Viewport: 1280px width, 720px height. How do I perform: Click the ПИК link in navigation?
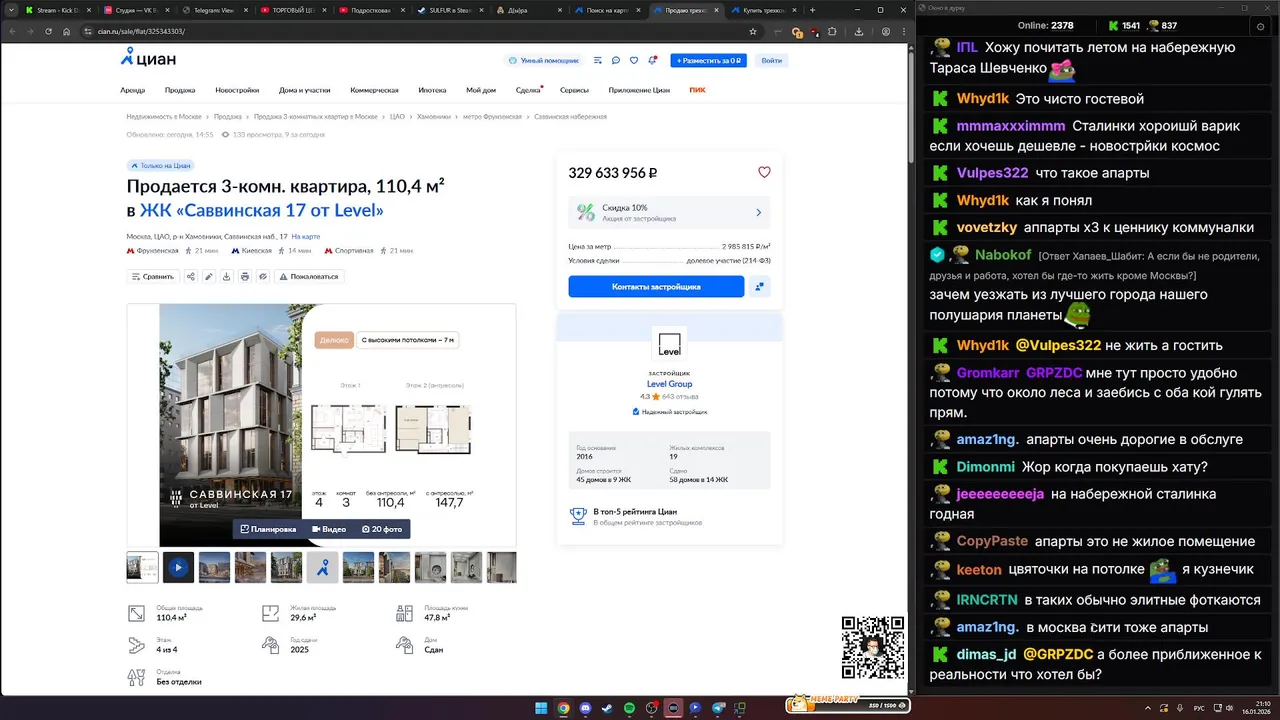[x=697, y=90]
